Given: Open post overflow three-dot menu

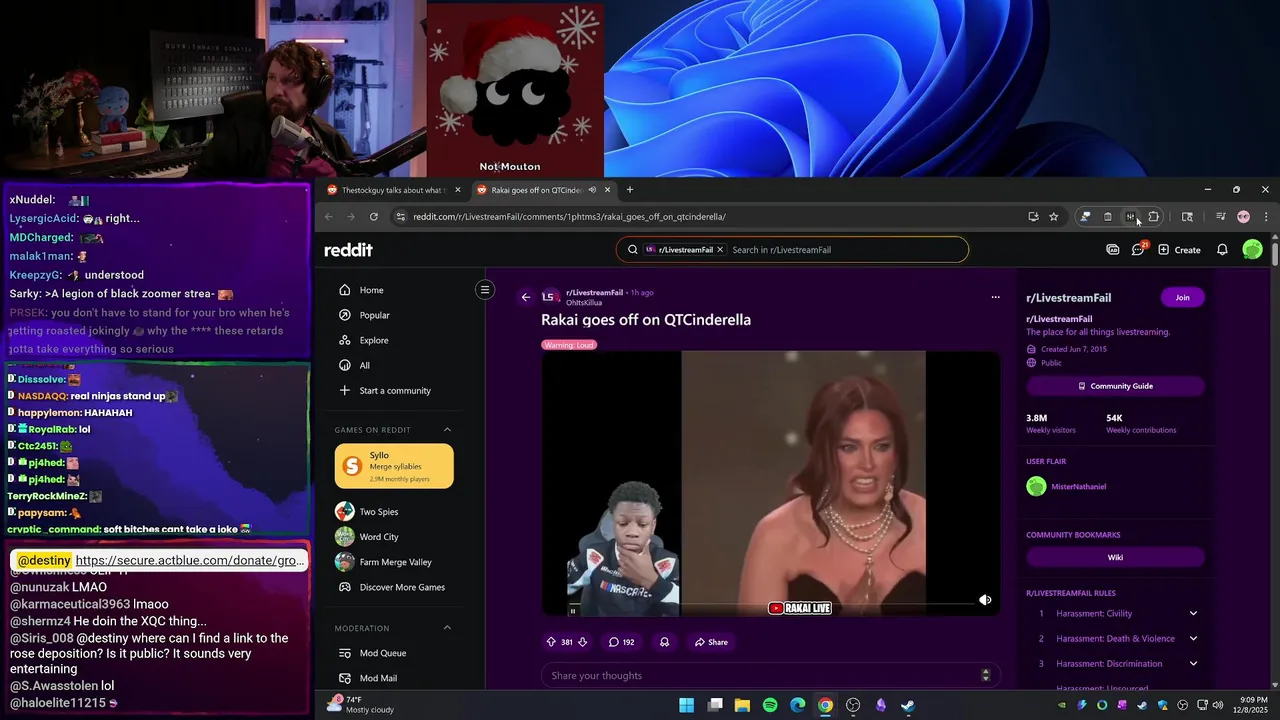Looking at the screenshot, I should click(x=995, y=297).
